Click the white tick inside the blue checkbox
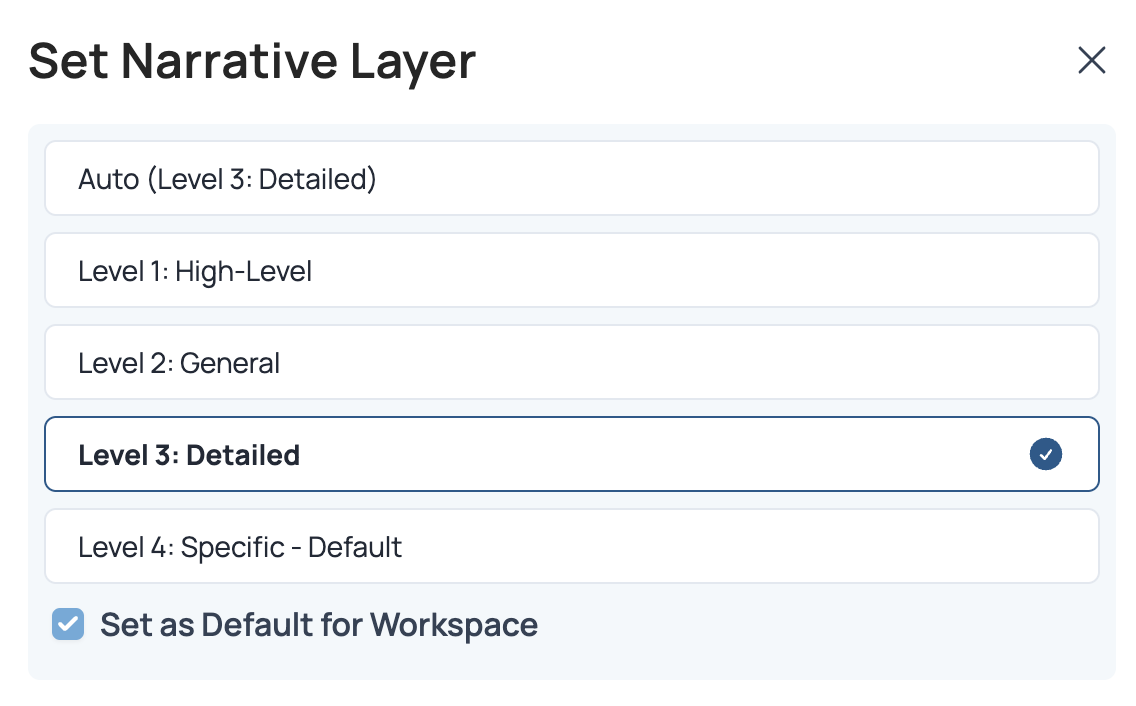Image resolution: width=1136 pixels, height=706 pixels. click(68, 625)
